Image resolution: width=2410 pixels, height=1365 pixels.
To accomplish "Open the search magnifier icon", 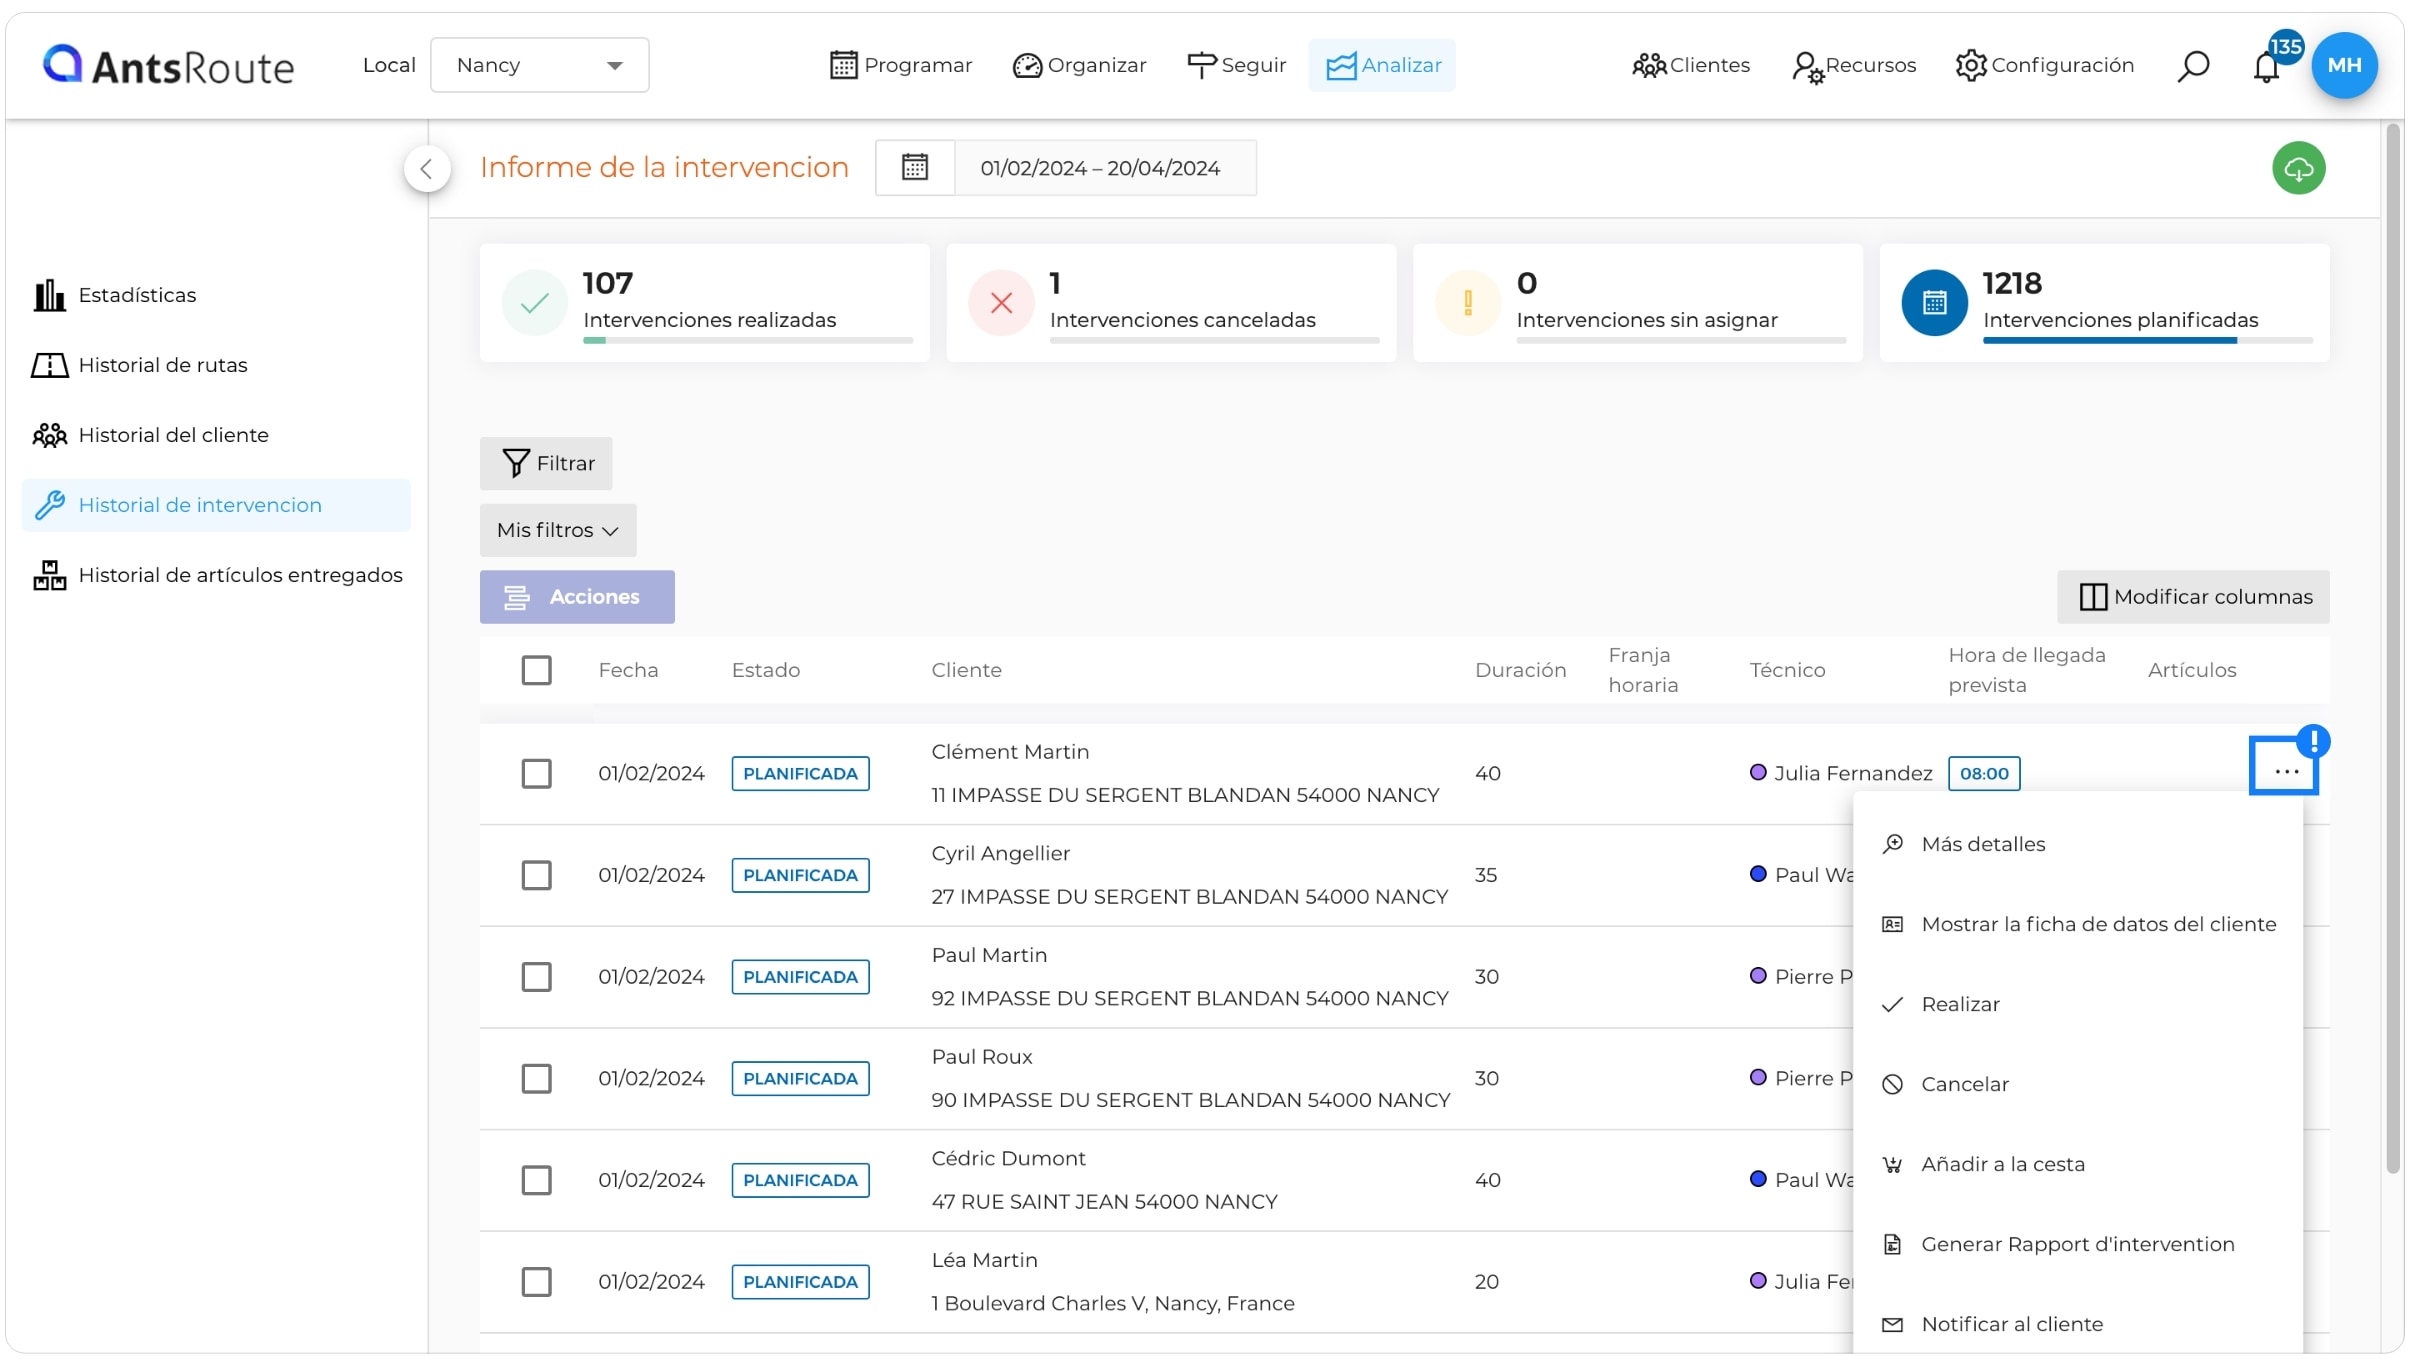I will click(2193, 66).
